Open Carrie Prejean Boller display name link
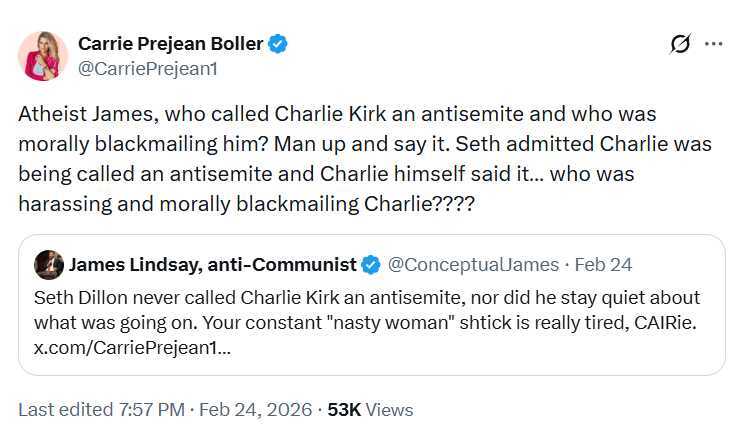This screenshot has width=741, height=440. pos(170,43)
